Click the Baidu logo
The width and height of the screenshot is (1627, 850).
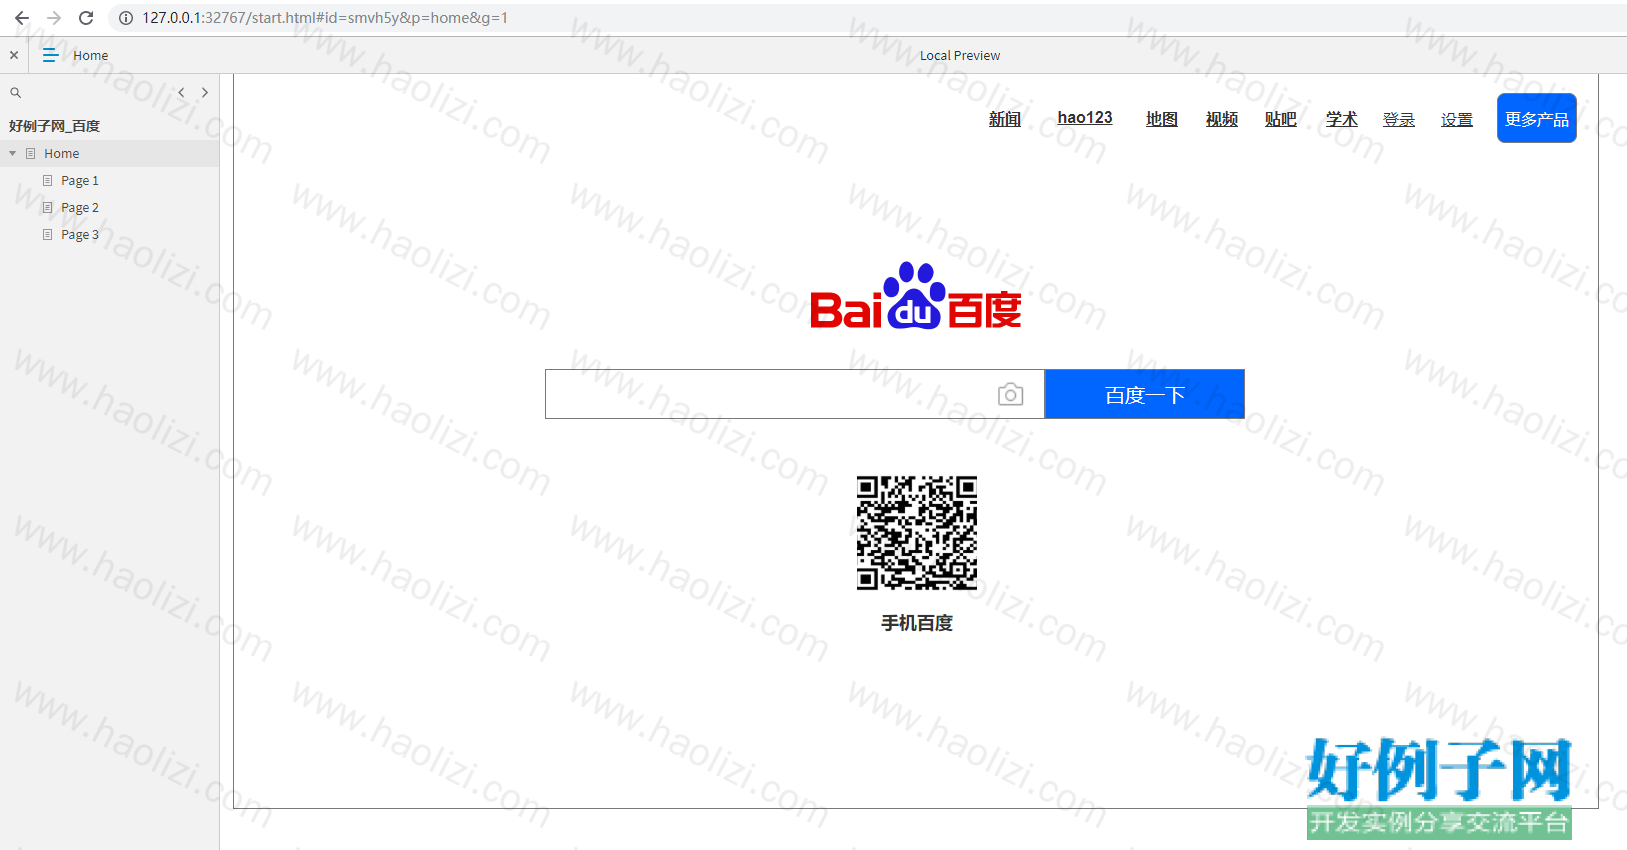[x=916, y=296]
